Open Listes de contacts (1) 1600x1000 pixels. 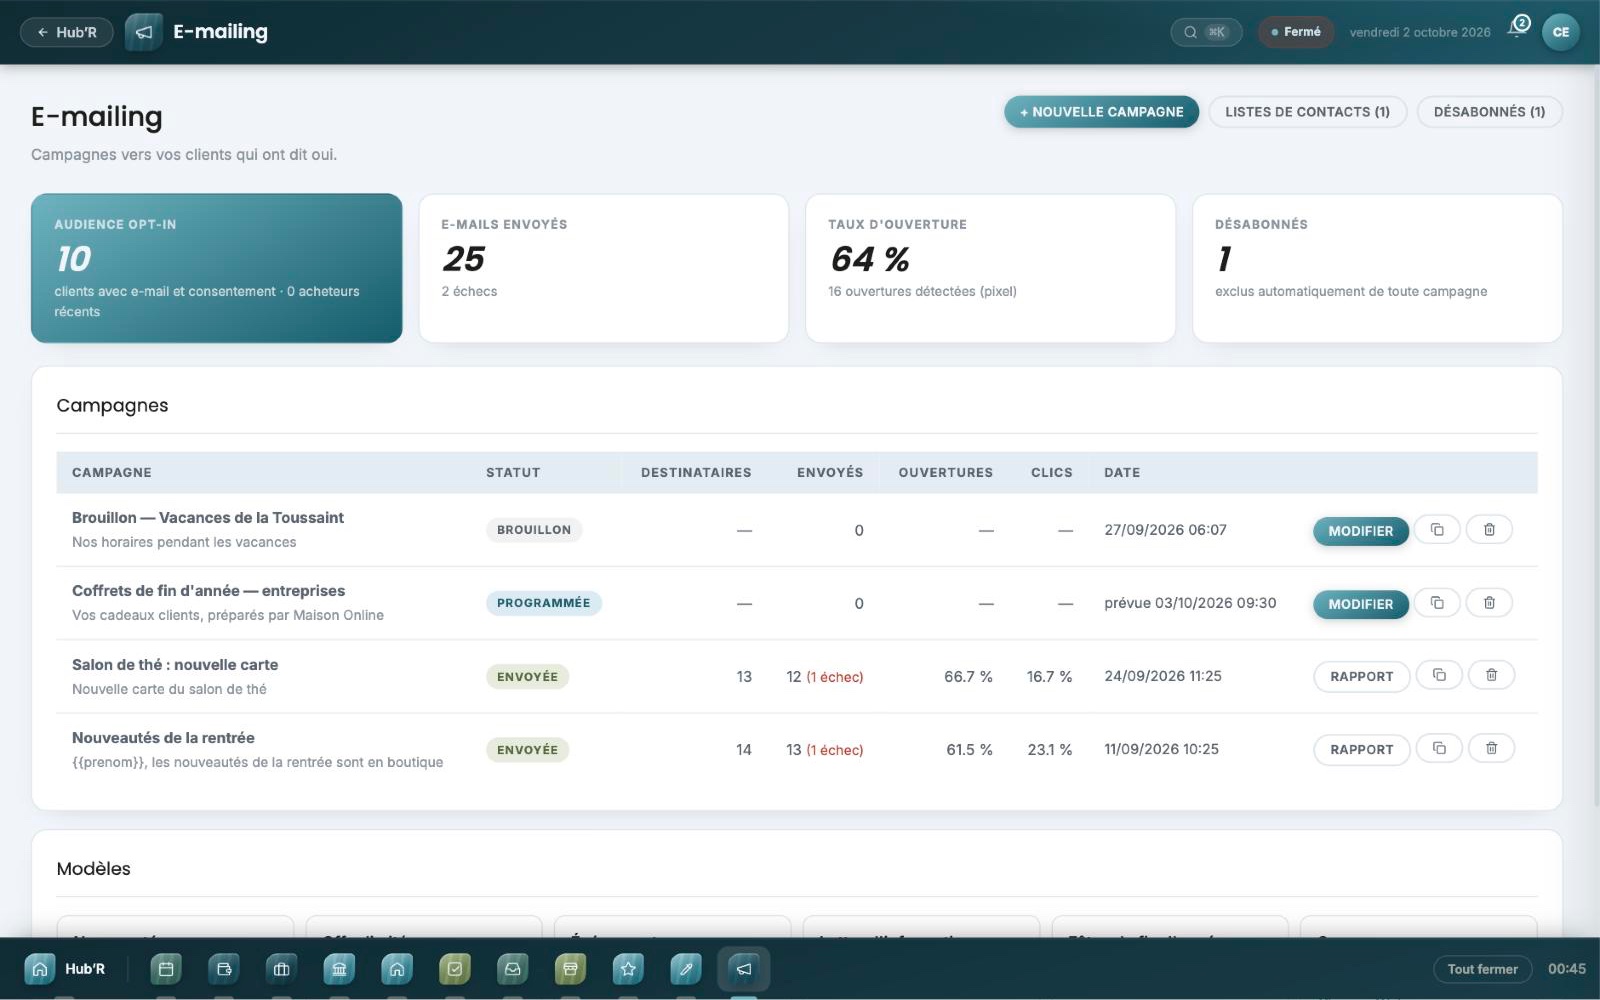tap(1307, 112)
